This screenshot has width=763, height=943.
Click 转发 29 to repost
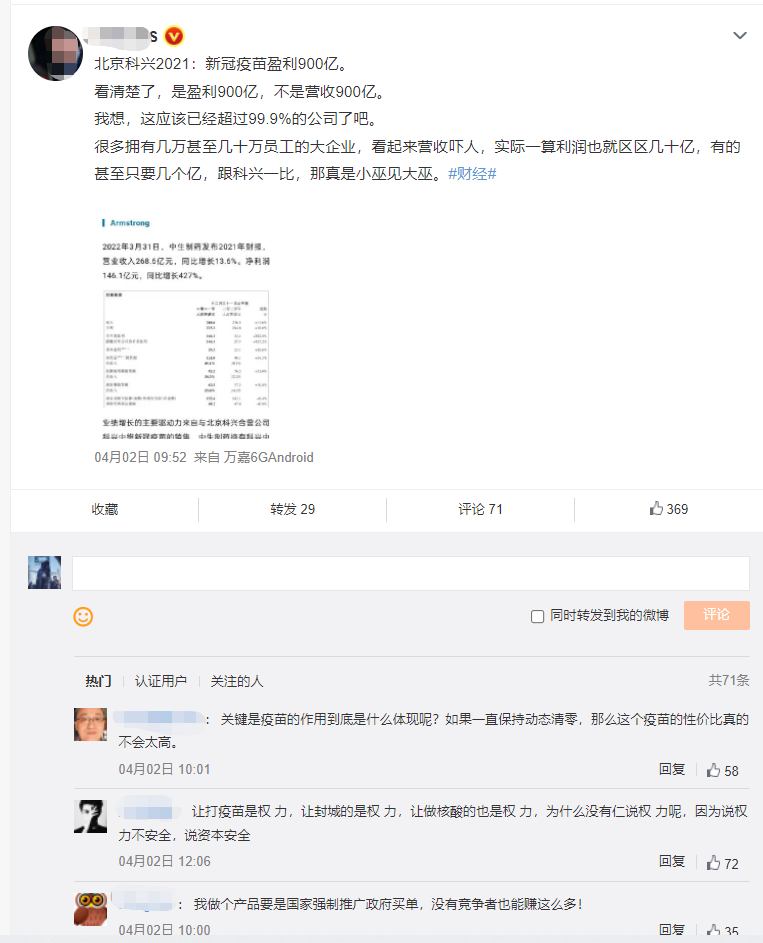tap(292, 509)
